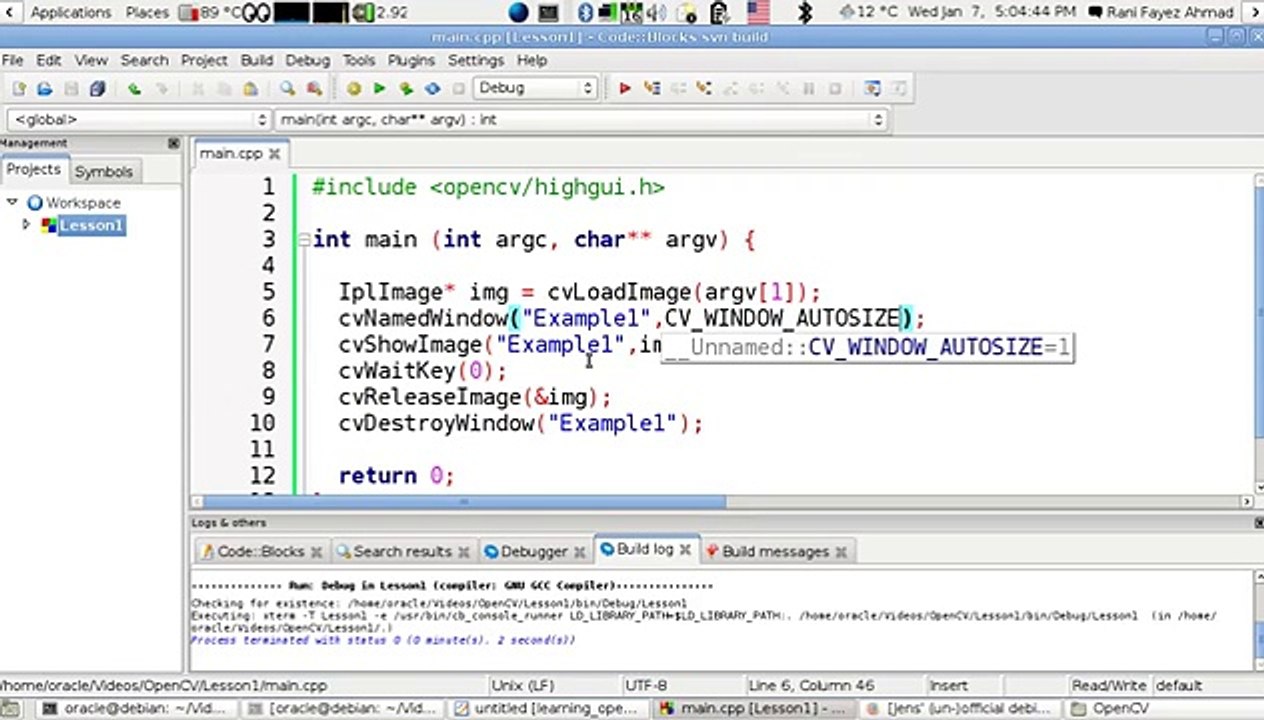This screenshot has height=720, width=1264.
Task: Open the Applications menu in top panel
Action: tap(70, 12)
